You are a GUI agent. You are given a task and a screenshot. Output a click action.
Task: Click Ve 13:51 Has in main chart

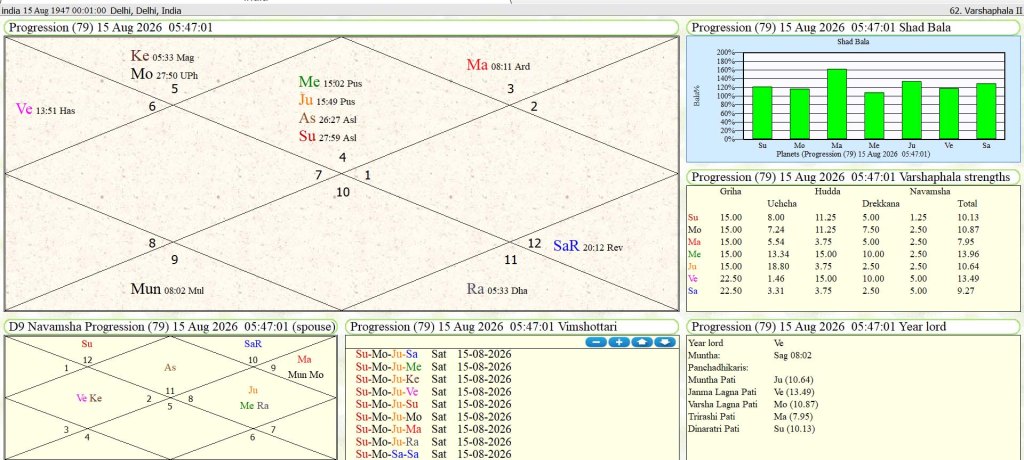coord(45,109)
